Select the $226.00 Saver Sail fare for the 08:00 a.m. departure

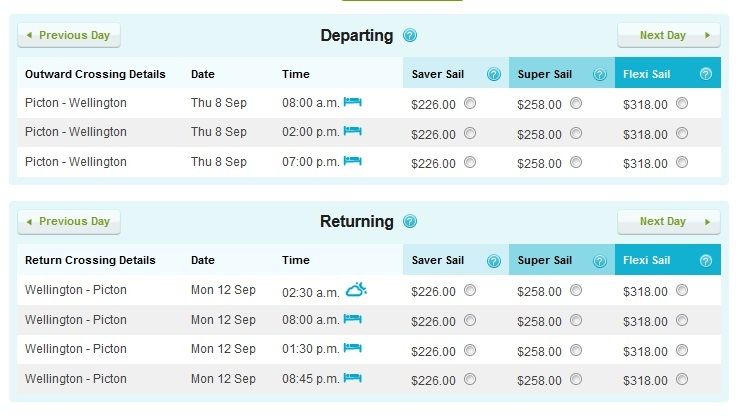coord(470,103)
